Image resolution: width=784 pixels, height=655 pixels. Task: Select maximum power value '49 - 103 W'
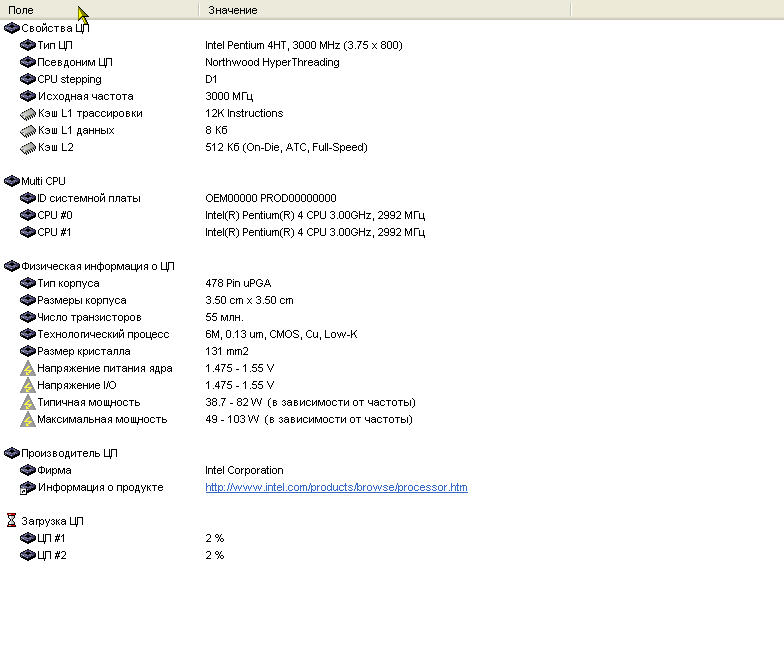232,419
